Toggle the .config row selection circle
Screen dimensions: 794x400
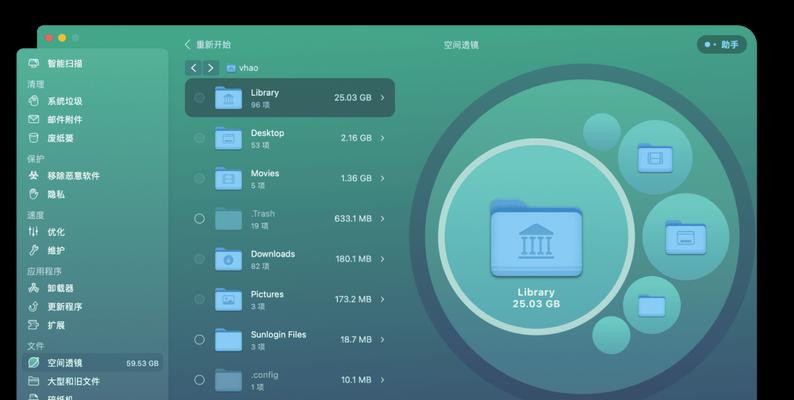click(200, 380)
